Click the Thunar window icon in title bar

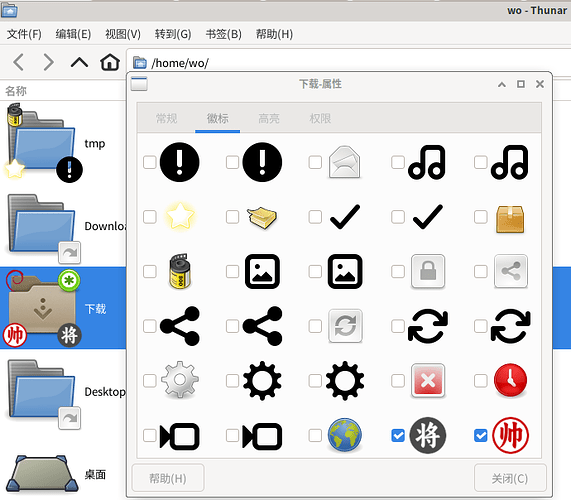[9, 10]
